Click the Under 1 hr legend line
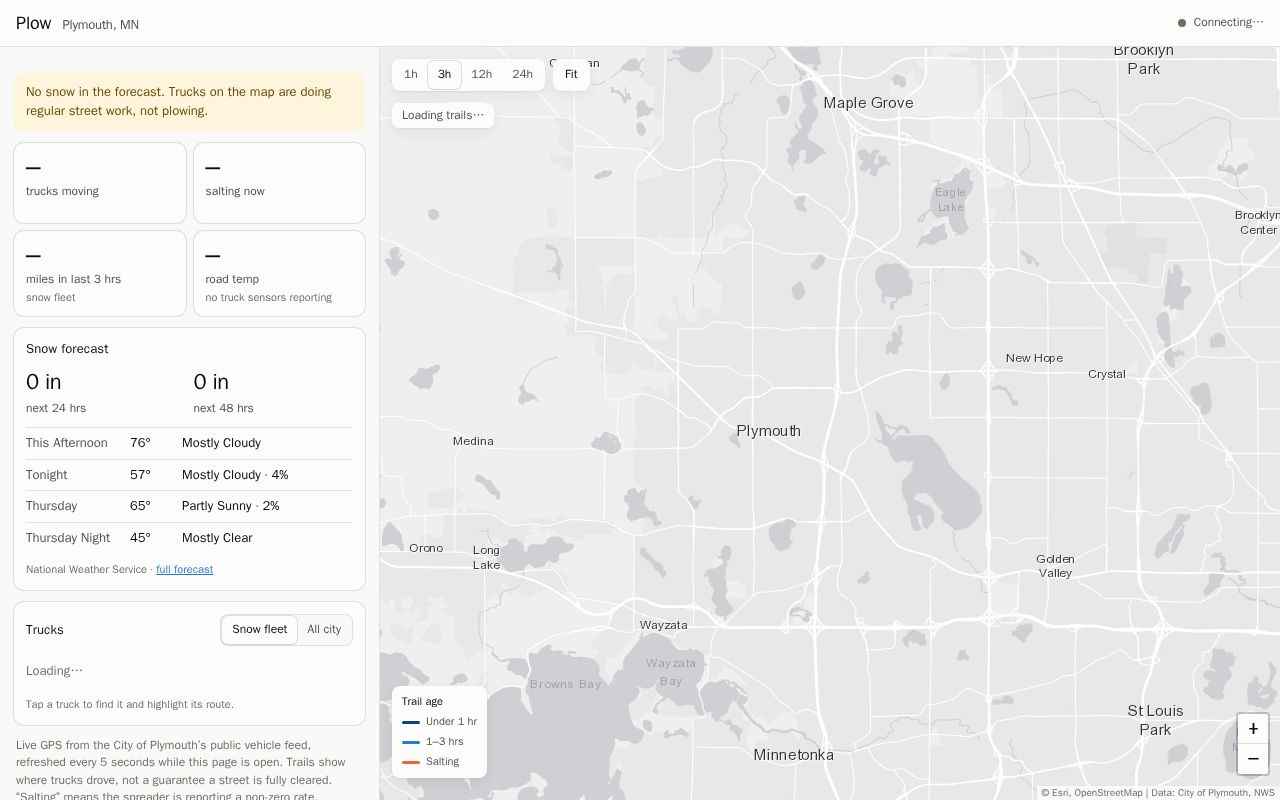 click(x=411, y=722)
